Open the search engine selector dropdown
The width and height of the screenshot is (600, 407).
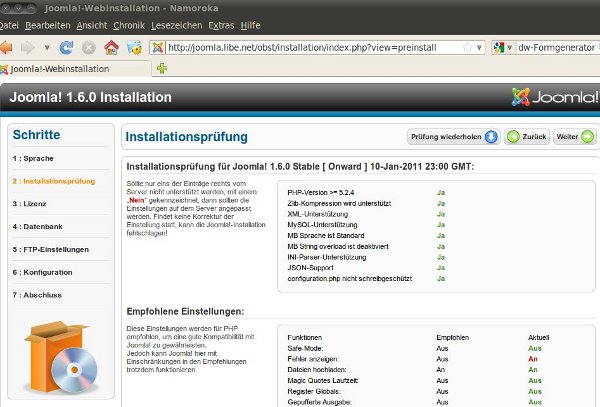503,47
